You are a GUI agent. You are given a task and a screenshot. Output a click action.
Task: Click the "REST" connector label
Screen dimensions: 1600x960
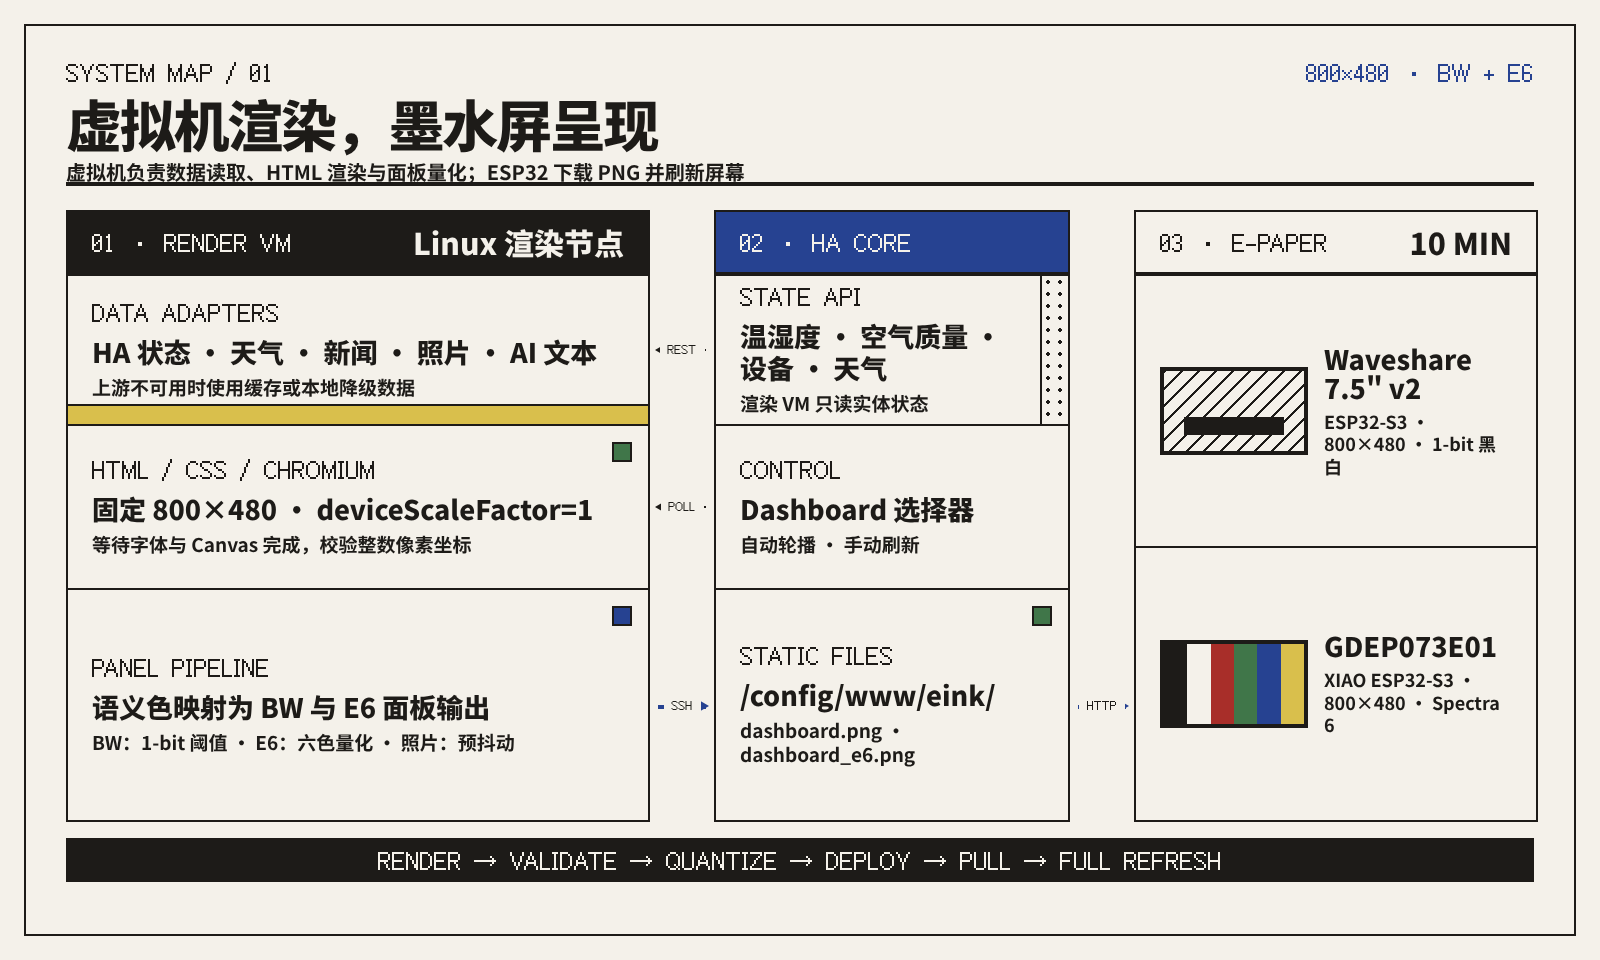pos(681,350)
